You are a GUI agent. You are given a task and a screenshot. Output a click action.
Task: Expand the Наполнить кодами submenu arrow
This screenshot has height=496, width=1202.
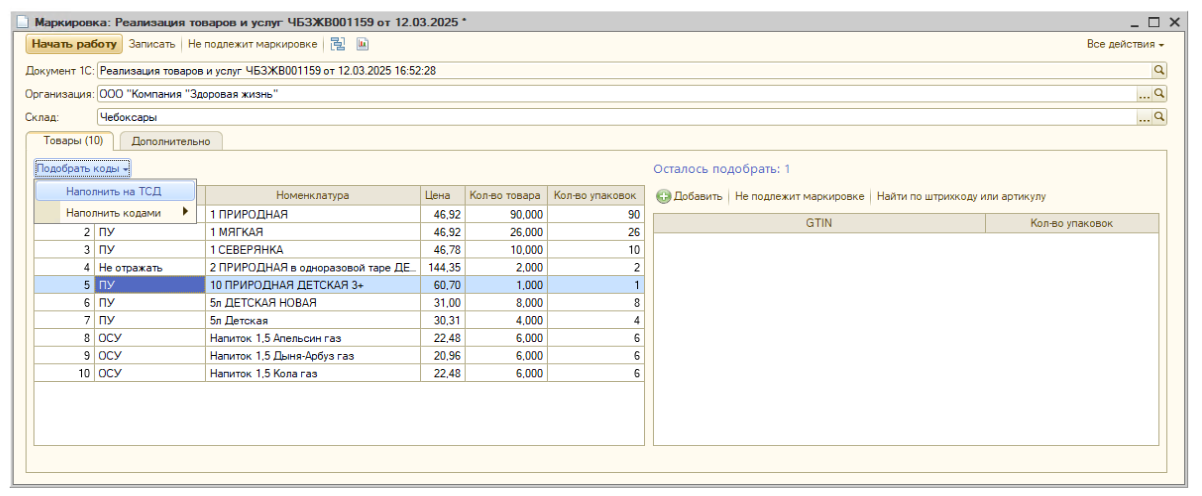[185, 212]
